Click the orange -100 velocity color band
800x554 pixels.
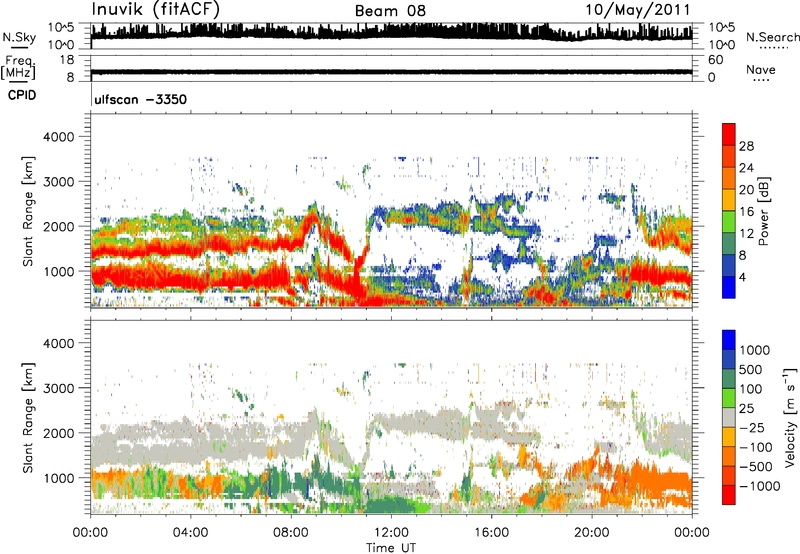[729, 456]
